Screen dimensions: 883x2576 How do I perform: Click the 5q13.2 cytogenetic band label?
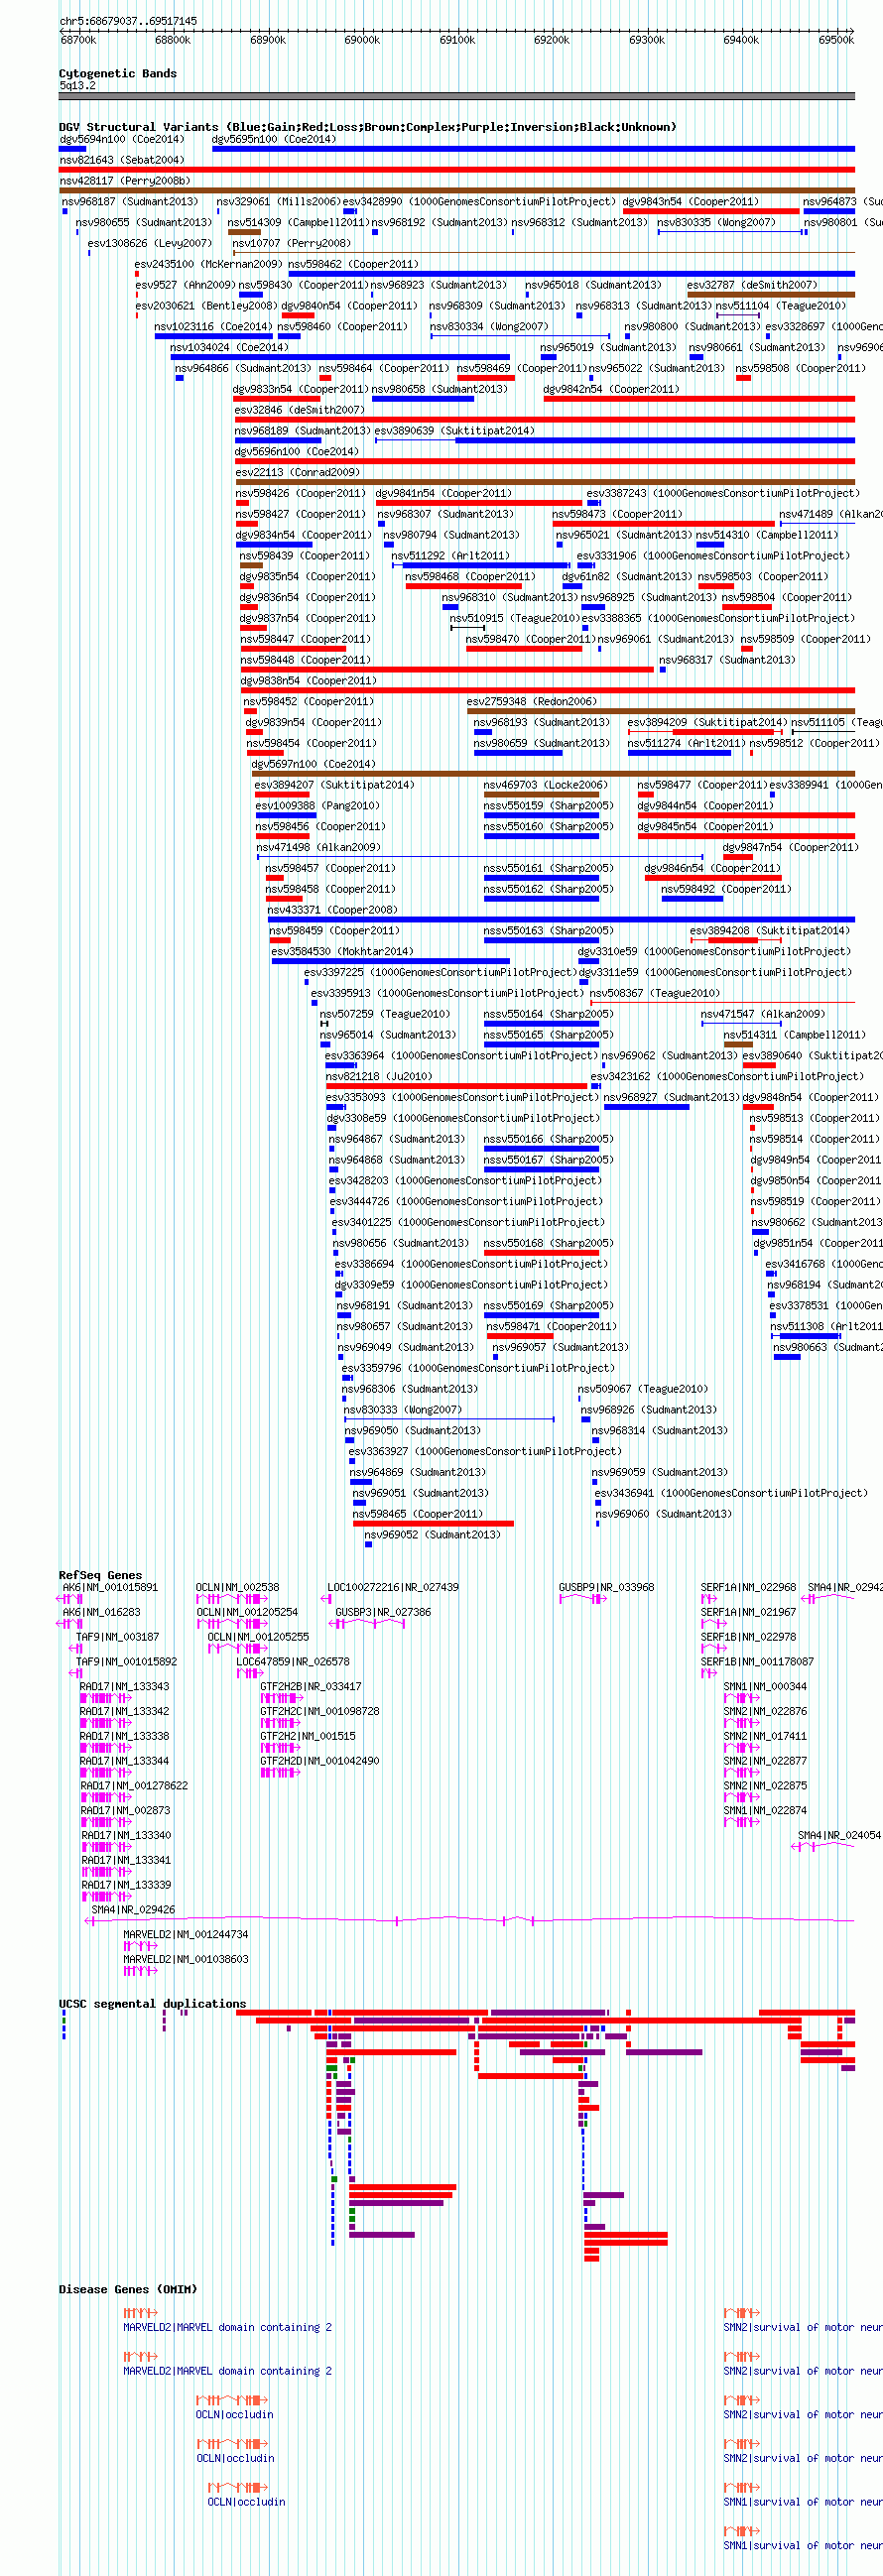click(x=78, y=86)
